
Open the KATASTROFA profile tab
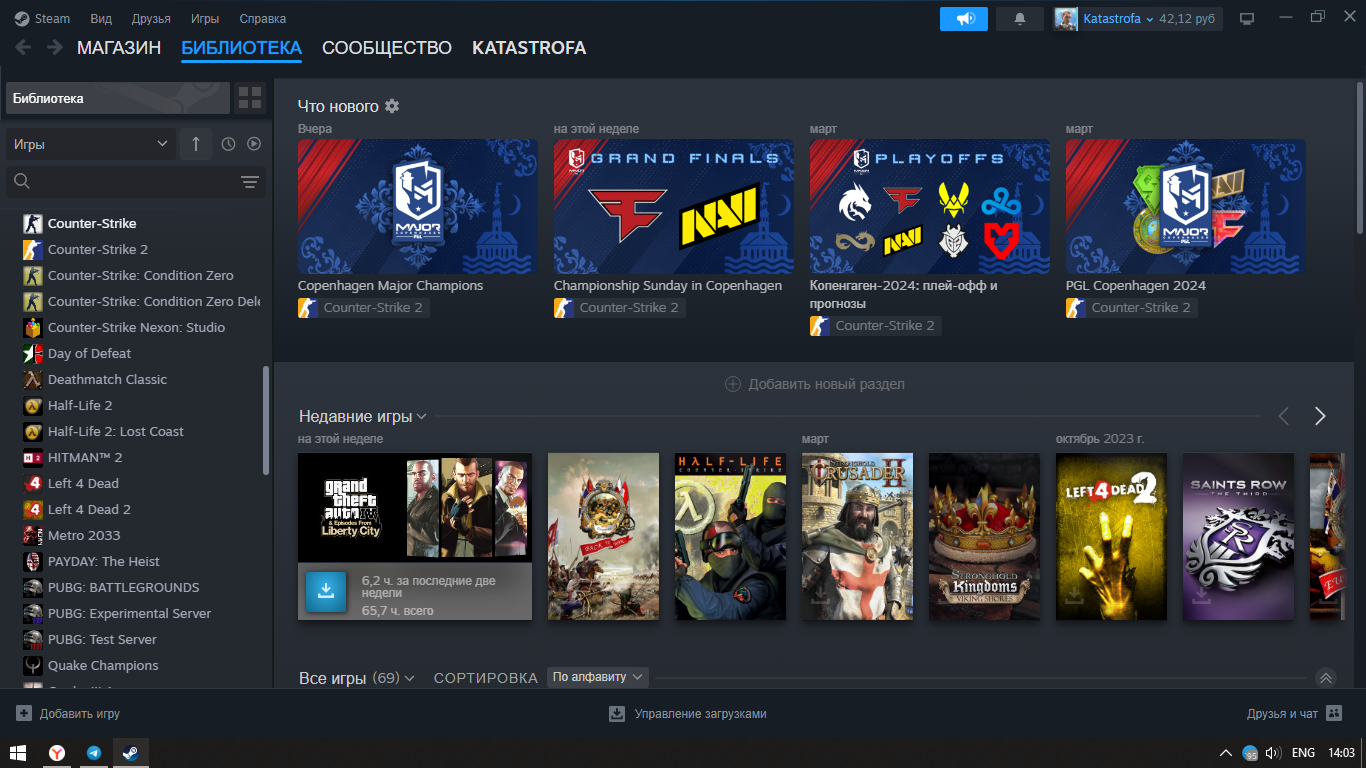pos(529,48)
